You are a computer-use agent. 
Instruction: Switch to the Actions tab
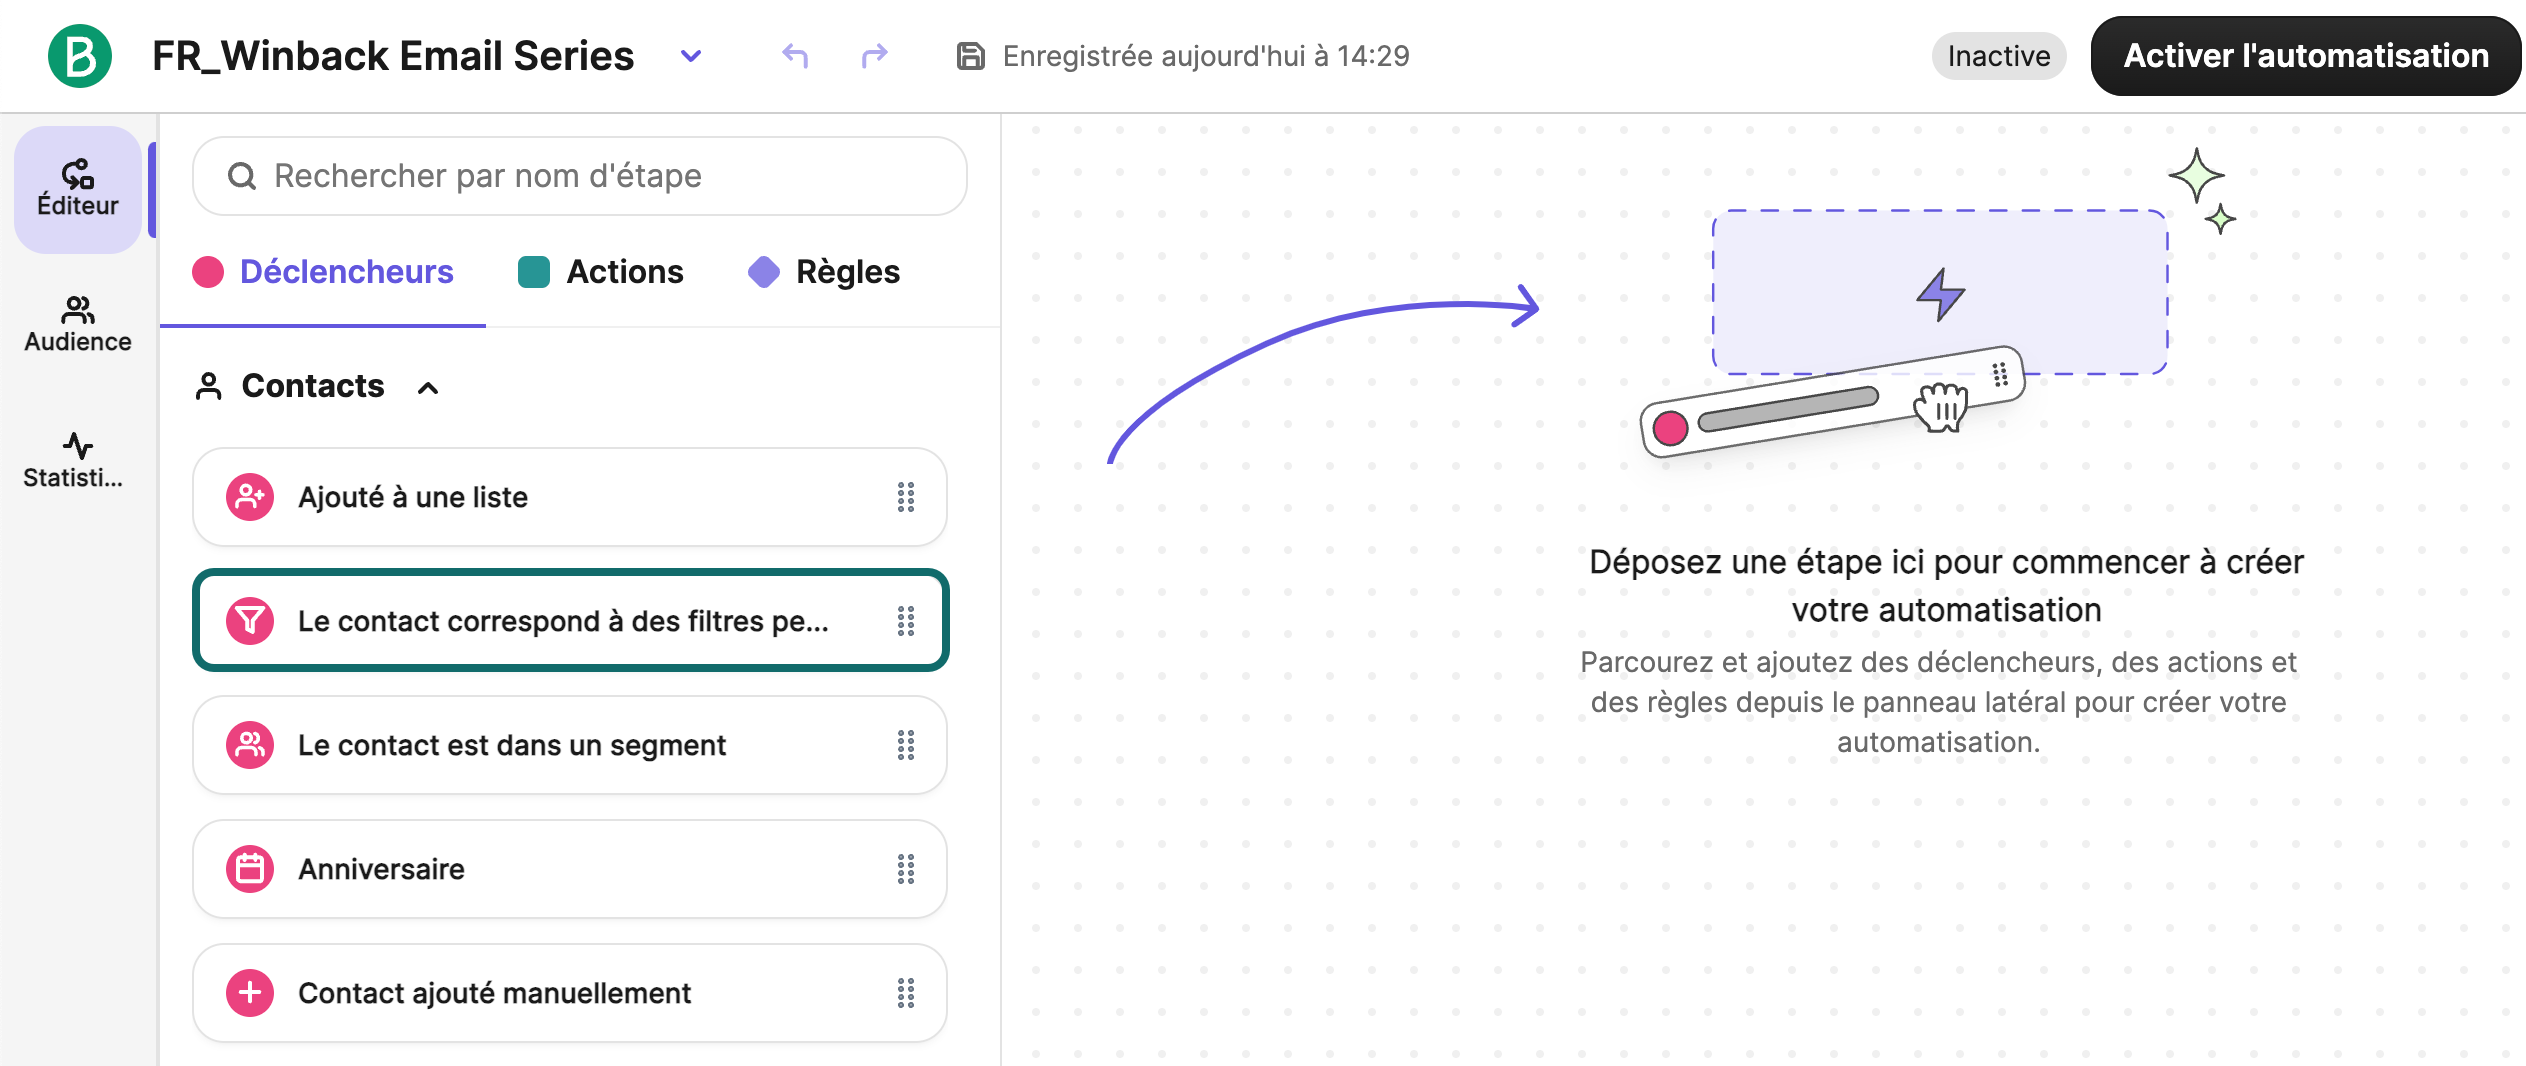[601, 272]
